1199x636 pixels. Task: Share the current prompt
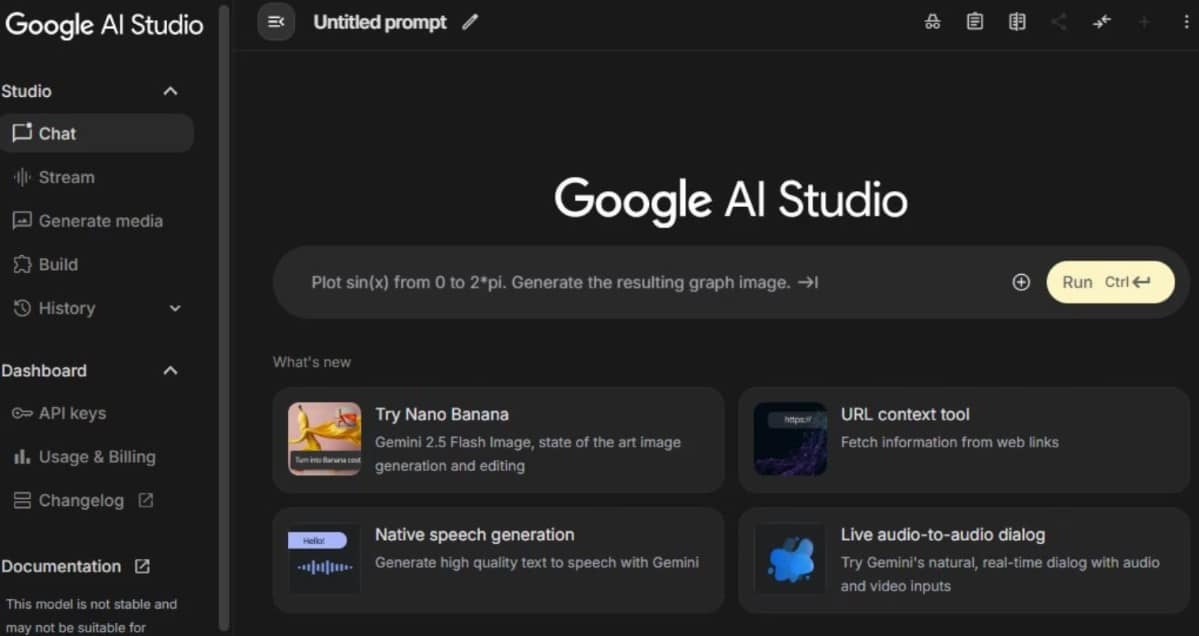point(1059,21)
